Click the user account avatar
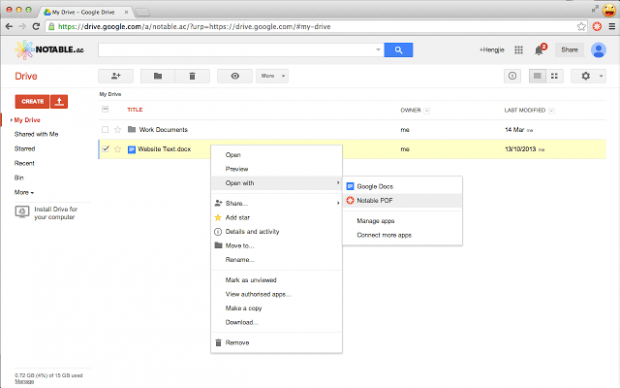The image size is (620, 388). 598,50
